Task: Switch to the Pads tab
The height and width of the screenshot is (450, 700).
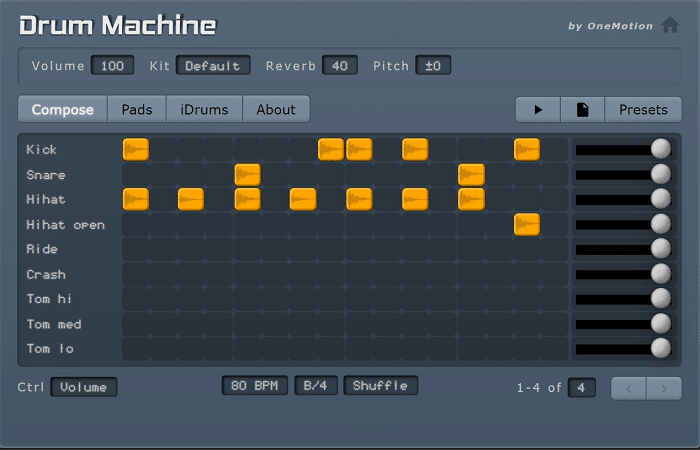Action: [x=137, y=109]
